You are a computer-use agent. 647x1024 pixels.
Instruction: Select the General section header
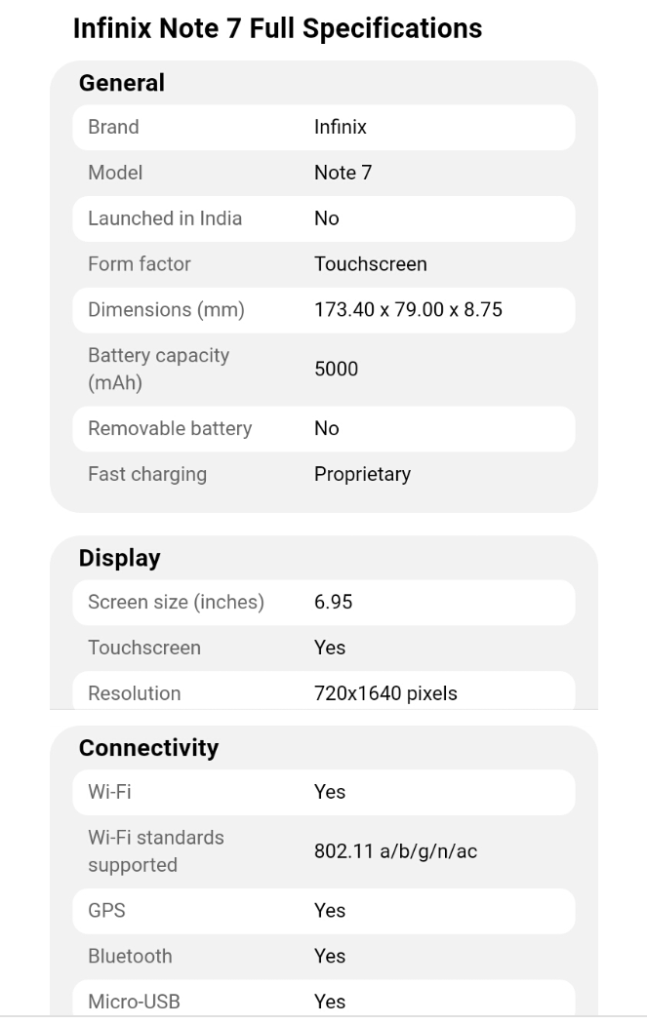pyautogui.click(x=121, y=83)
